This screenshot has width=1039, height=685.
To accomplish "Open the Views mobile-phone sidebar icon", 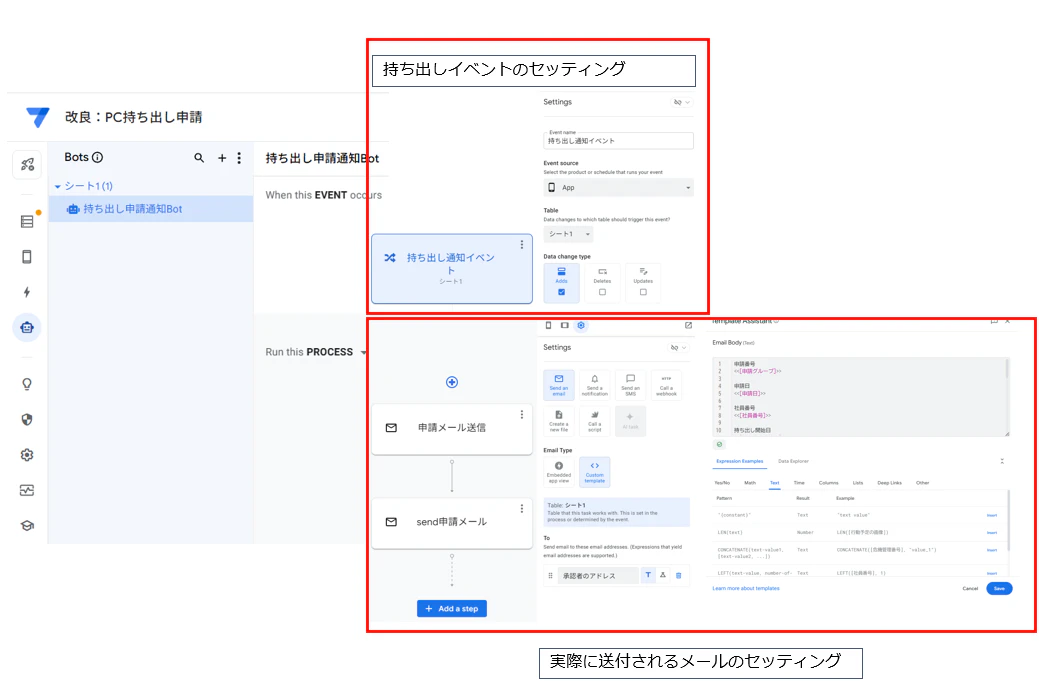I will tap(27, 257).
